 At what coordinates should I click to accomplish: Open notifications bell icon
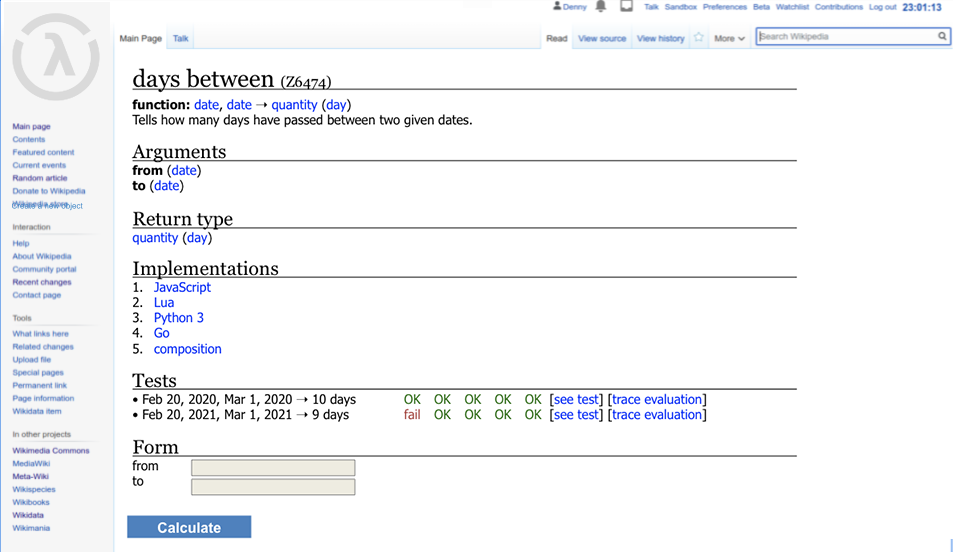(x=601, y=7)
